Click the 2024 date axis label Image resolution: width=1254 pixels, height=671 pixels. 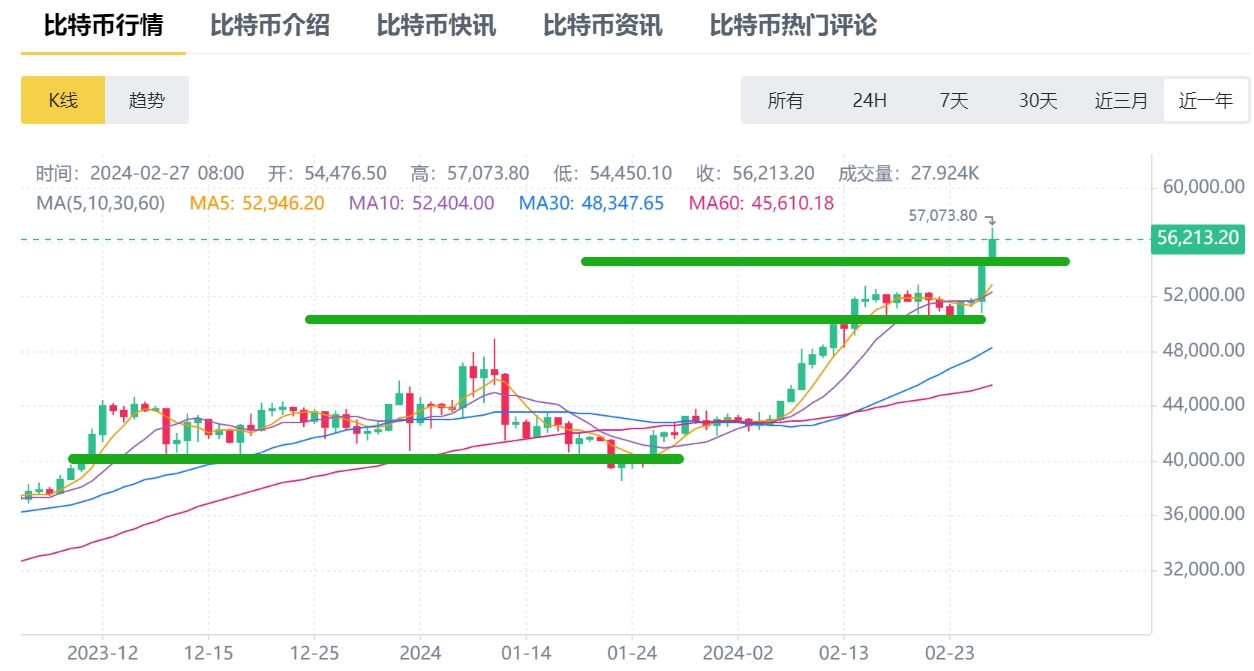click(419, 653)
